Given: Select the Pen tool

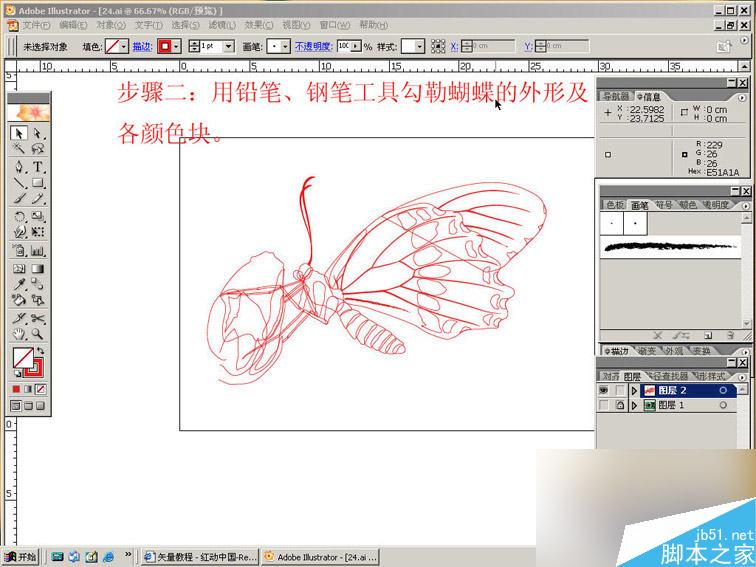Looking at the screenshot, I should click(x=19, y=167).
